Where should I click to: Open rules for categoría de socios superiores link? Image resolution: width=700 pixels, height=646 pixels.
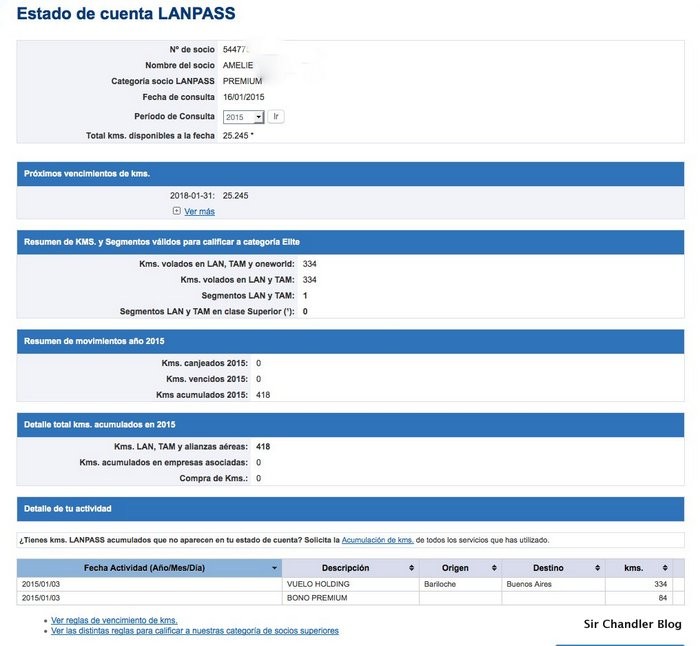pyautogui.click(x=195, y=631)
